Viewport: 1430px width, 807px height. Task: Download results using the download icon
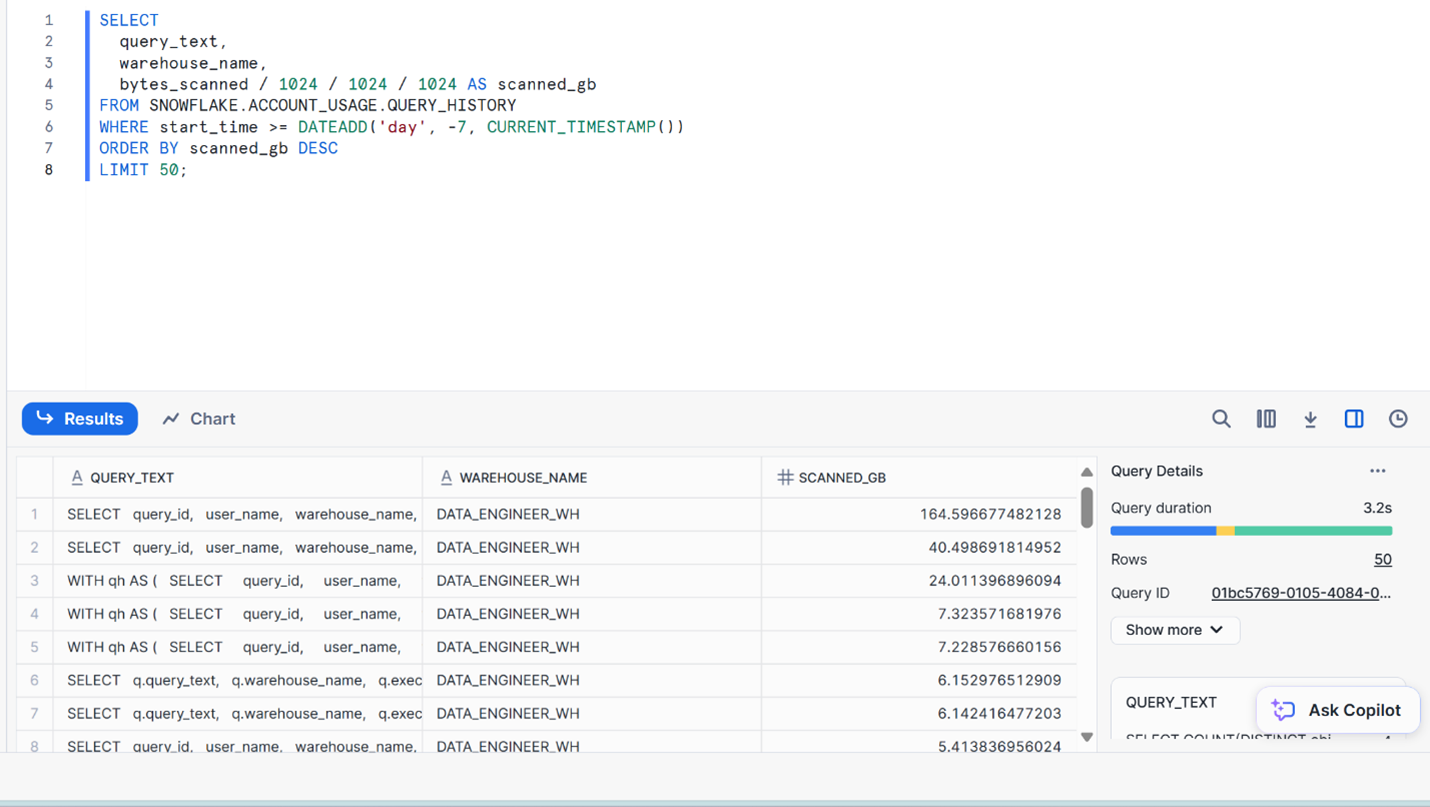click(x=1310, y=419)
